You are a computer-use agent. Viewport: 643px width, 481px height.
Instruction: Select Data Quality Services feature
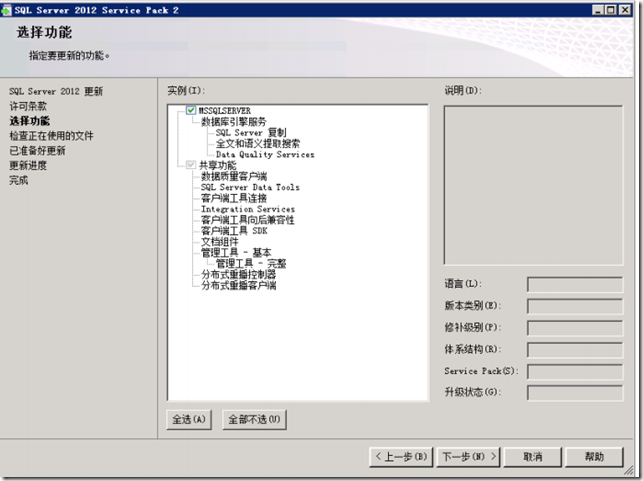tap(265, 155)
